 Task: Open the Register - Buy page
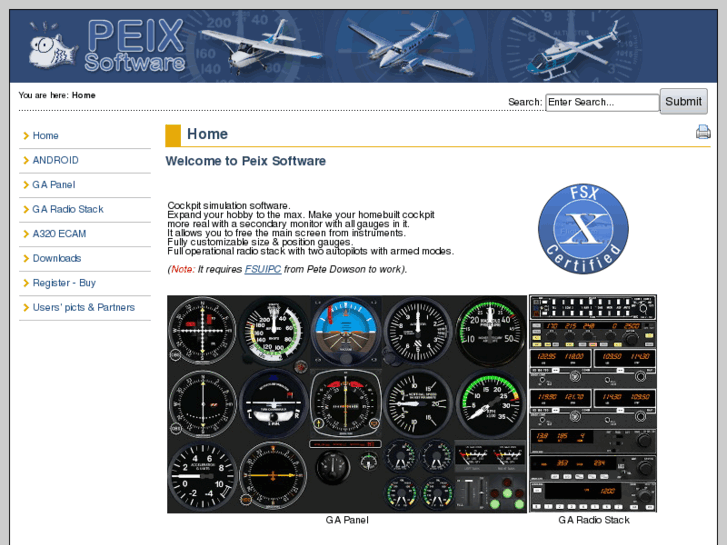[x=64, y=283]
